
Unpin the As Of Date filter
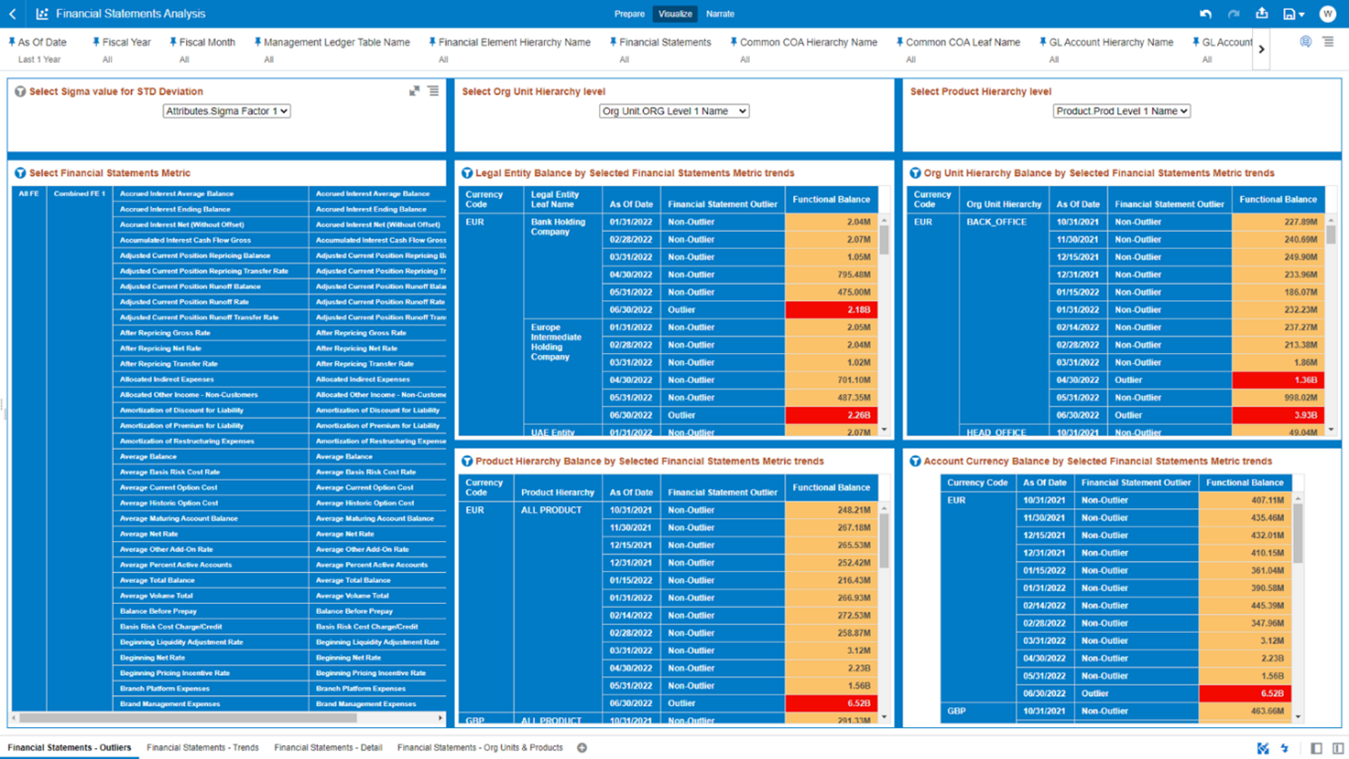point(12,41)
